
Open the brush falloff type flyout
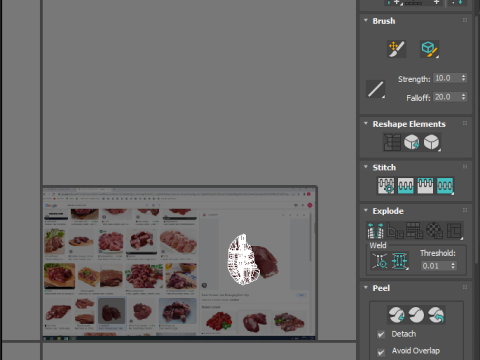375,89
